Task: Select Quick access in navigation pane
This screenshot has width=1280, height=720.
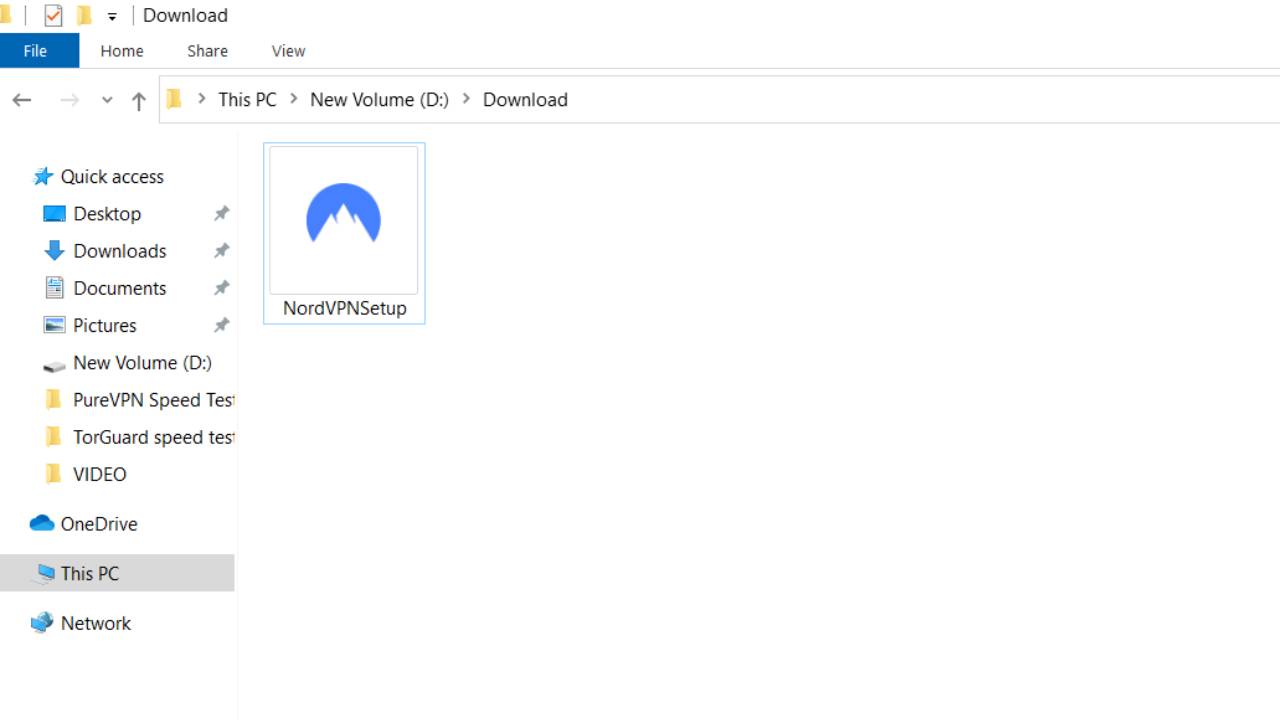Action: (x=112, y=177)
